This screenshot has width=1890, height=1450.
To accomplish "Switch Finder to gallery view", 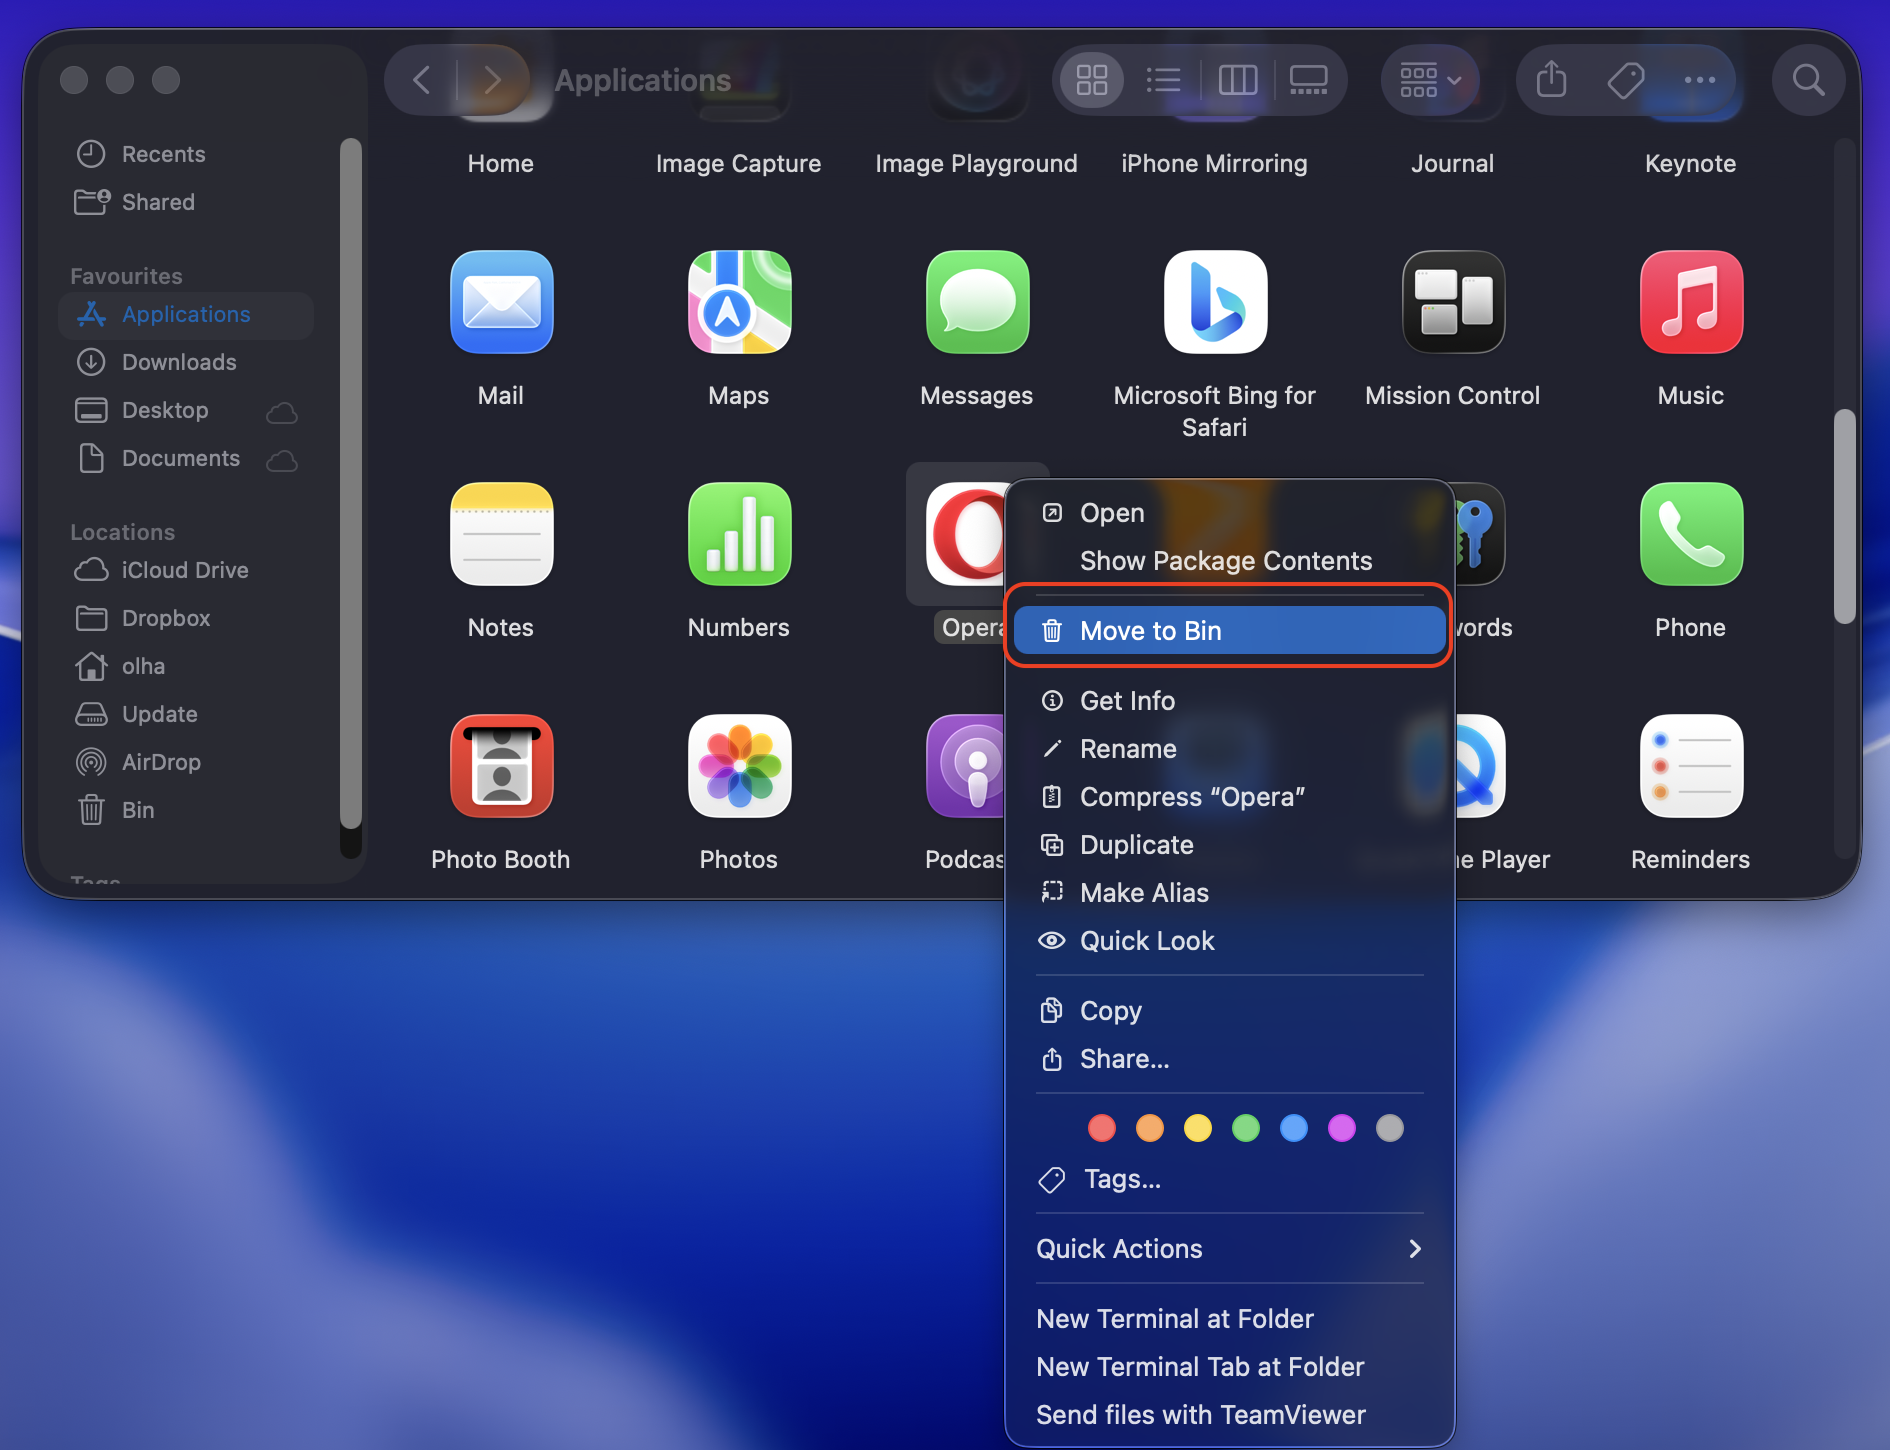I will [x=1308, y=80].
